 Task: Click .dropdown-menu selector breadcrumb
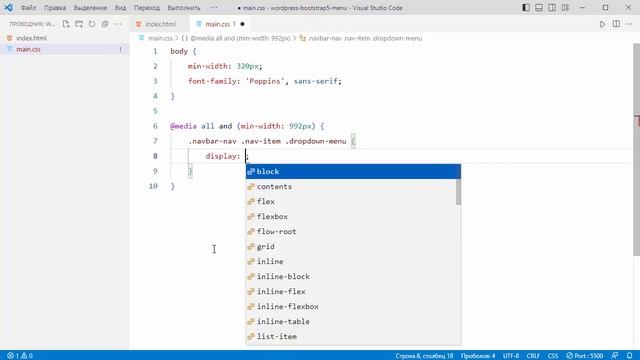(x=365, y=38)
